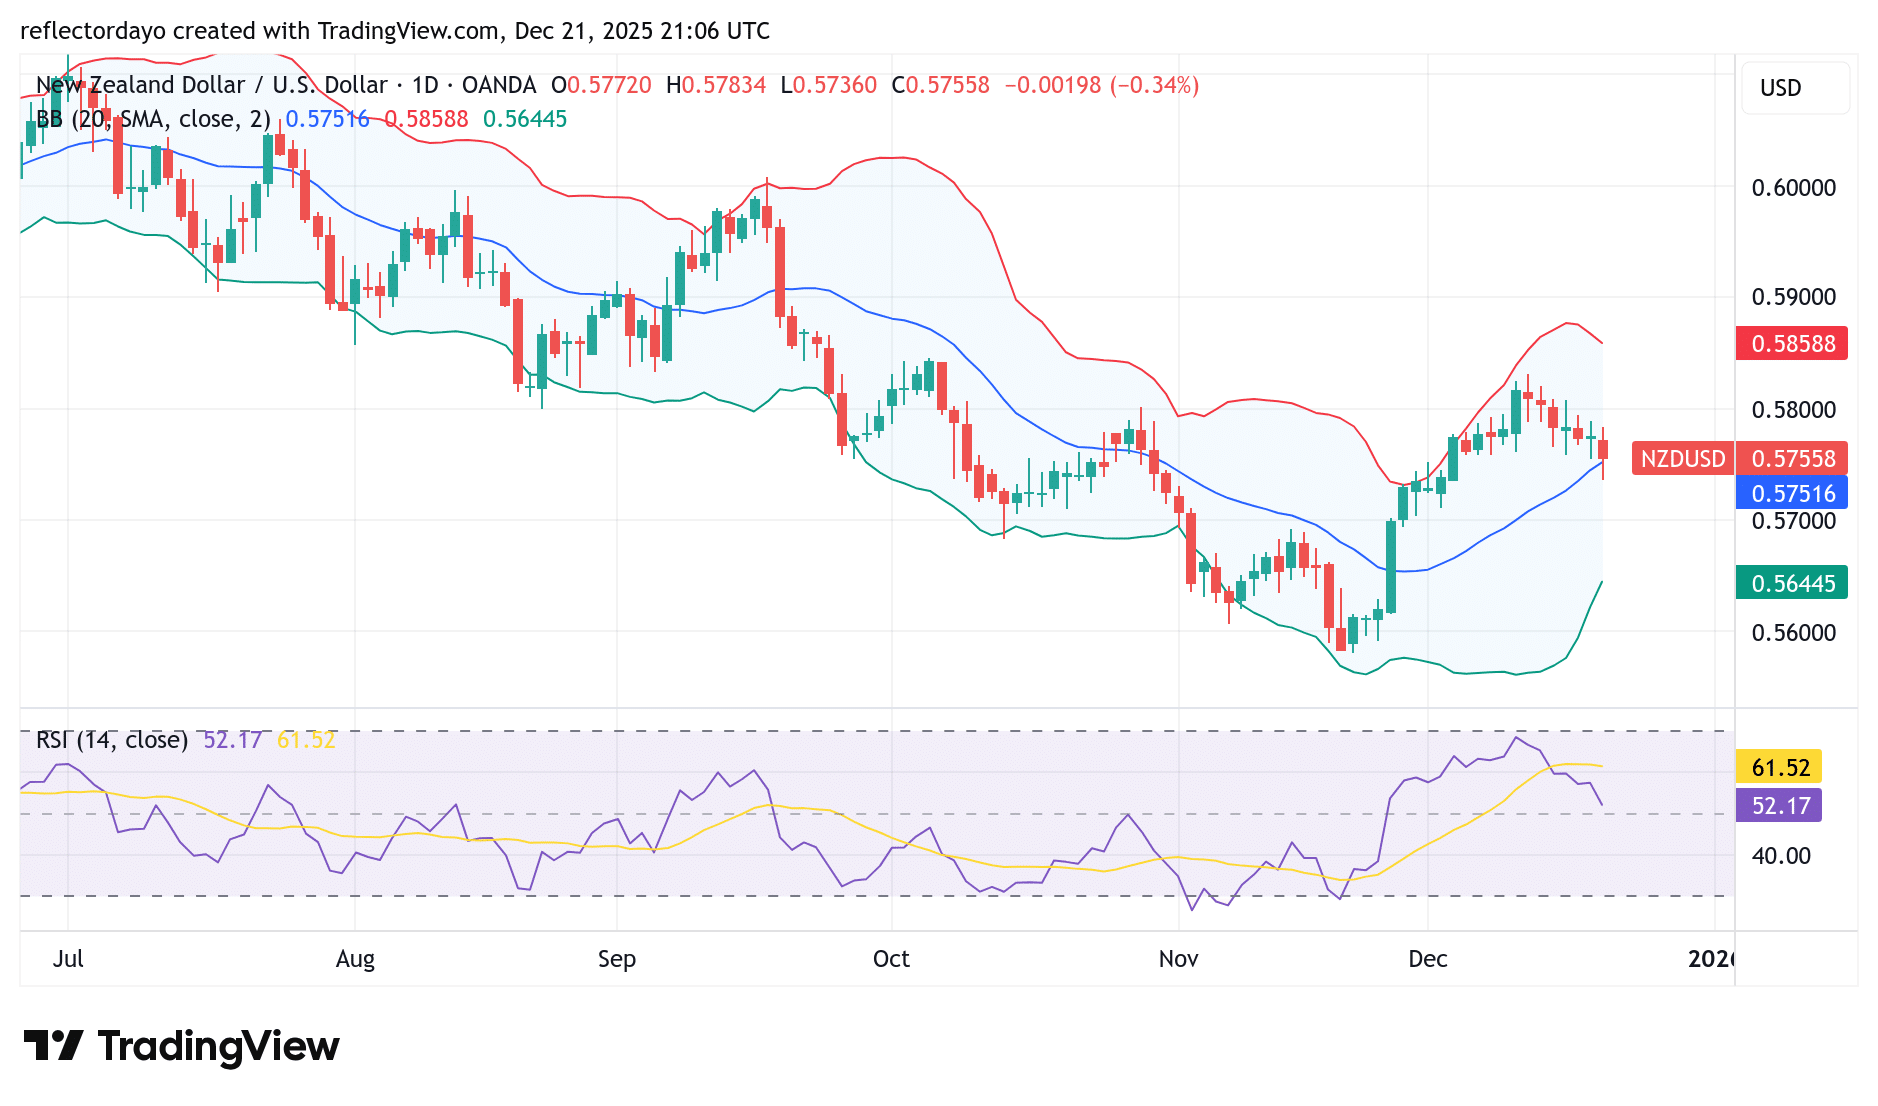Select the red 0.58588 upper band label
Viewport: 1878px width, 1106px height.
pos(1792,344)
